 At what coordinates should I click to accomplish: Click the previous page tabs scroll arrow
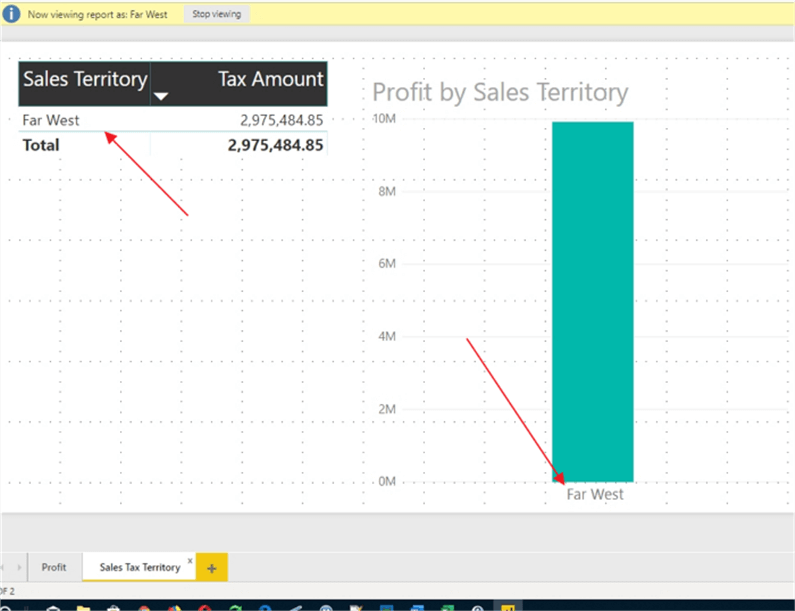pyautogui.click(x=3, y=567)
